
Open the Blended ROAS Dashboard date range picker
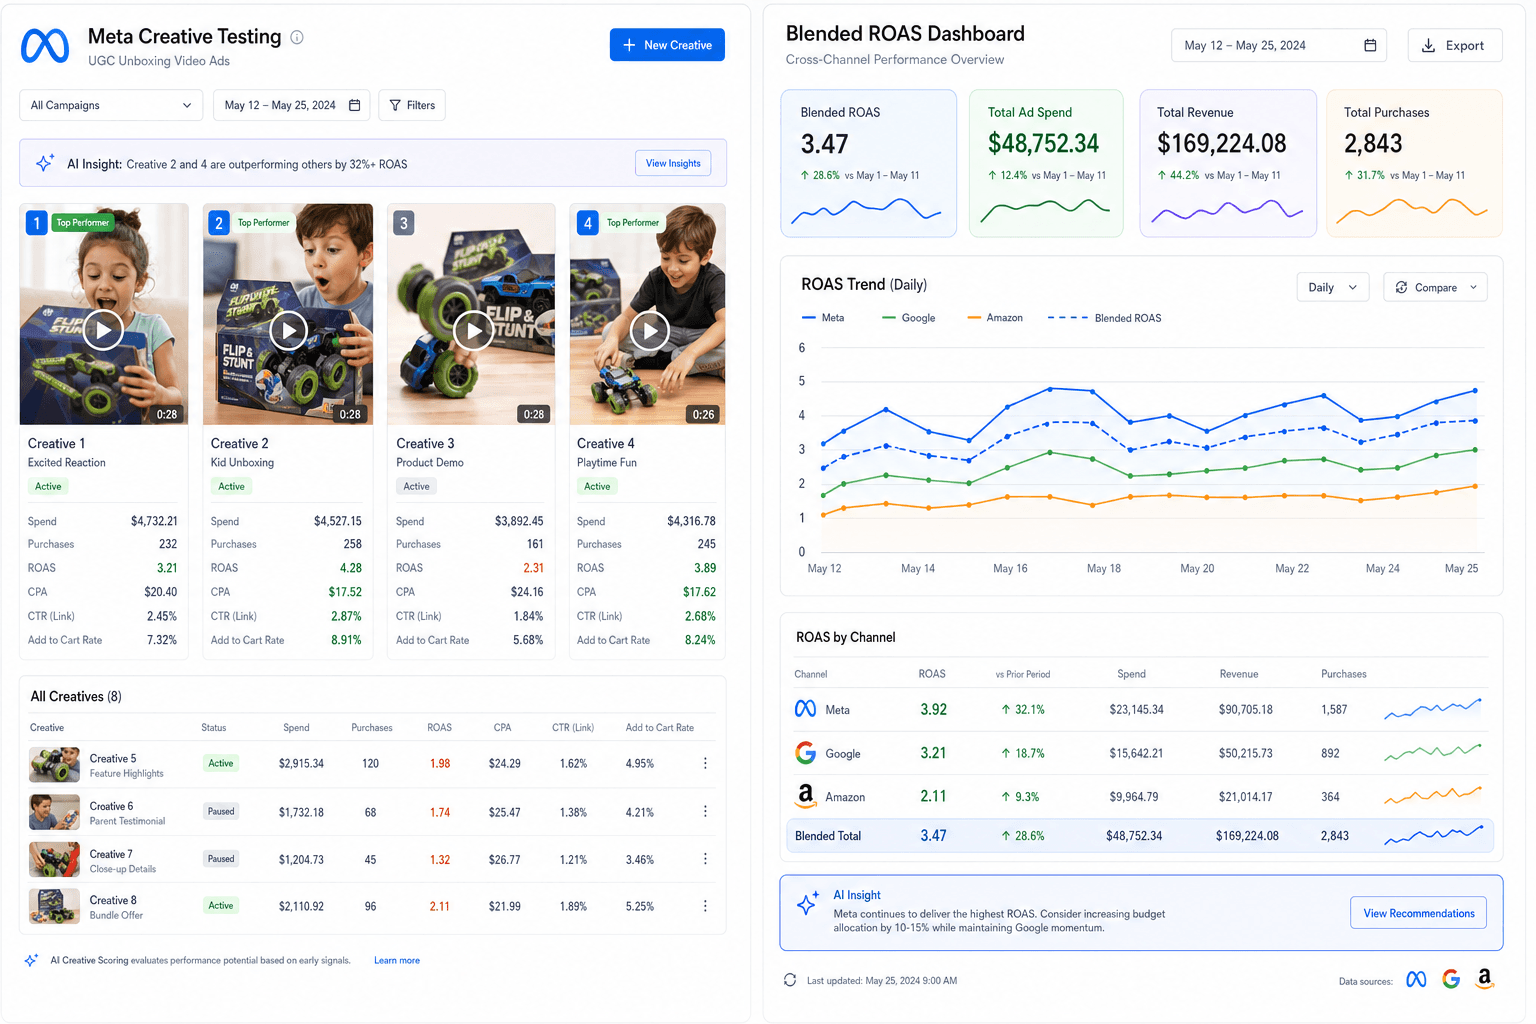pyautogui.click(x=1279, y=45)
